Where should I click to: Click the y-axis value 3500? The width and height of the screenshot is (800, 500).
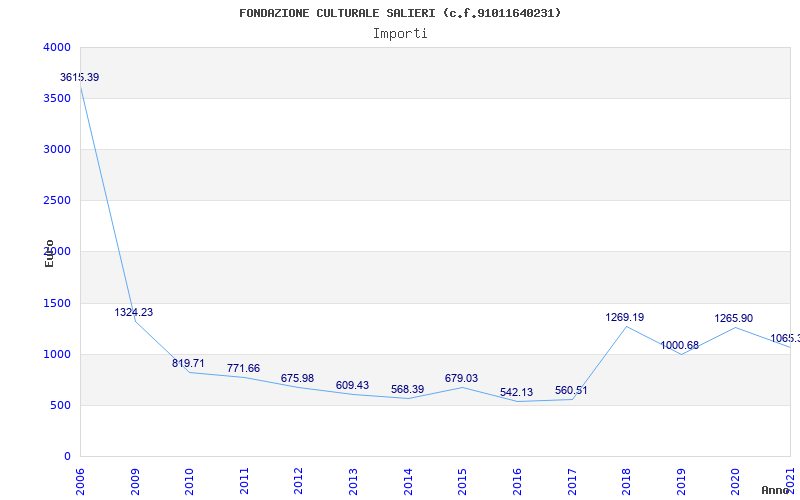57,98
